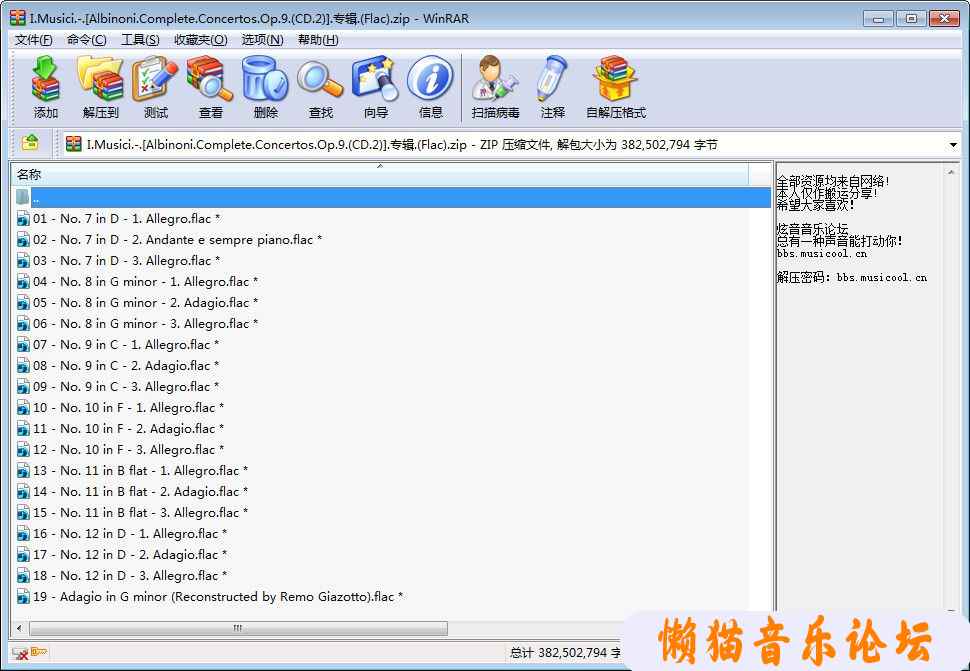Open the 收藏夹(O) menu

tap(200, 40)
